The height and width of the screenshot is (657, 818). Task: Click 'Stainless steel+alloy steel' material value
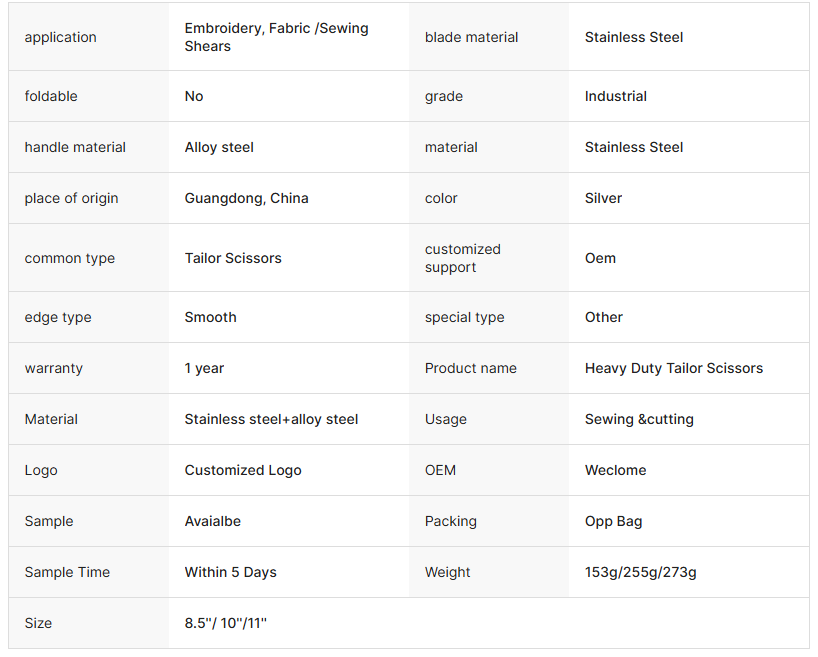[271, 419]
